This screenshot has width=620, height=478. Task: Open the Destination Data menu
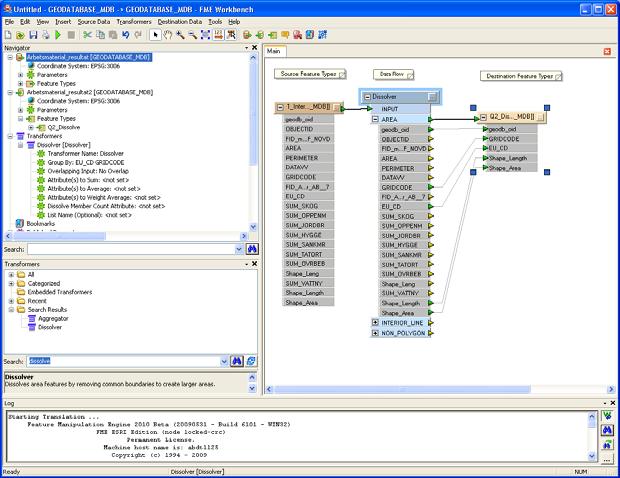[180, 22]
